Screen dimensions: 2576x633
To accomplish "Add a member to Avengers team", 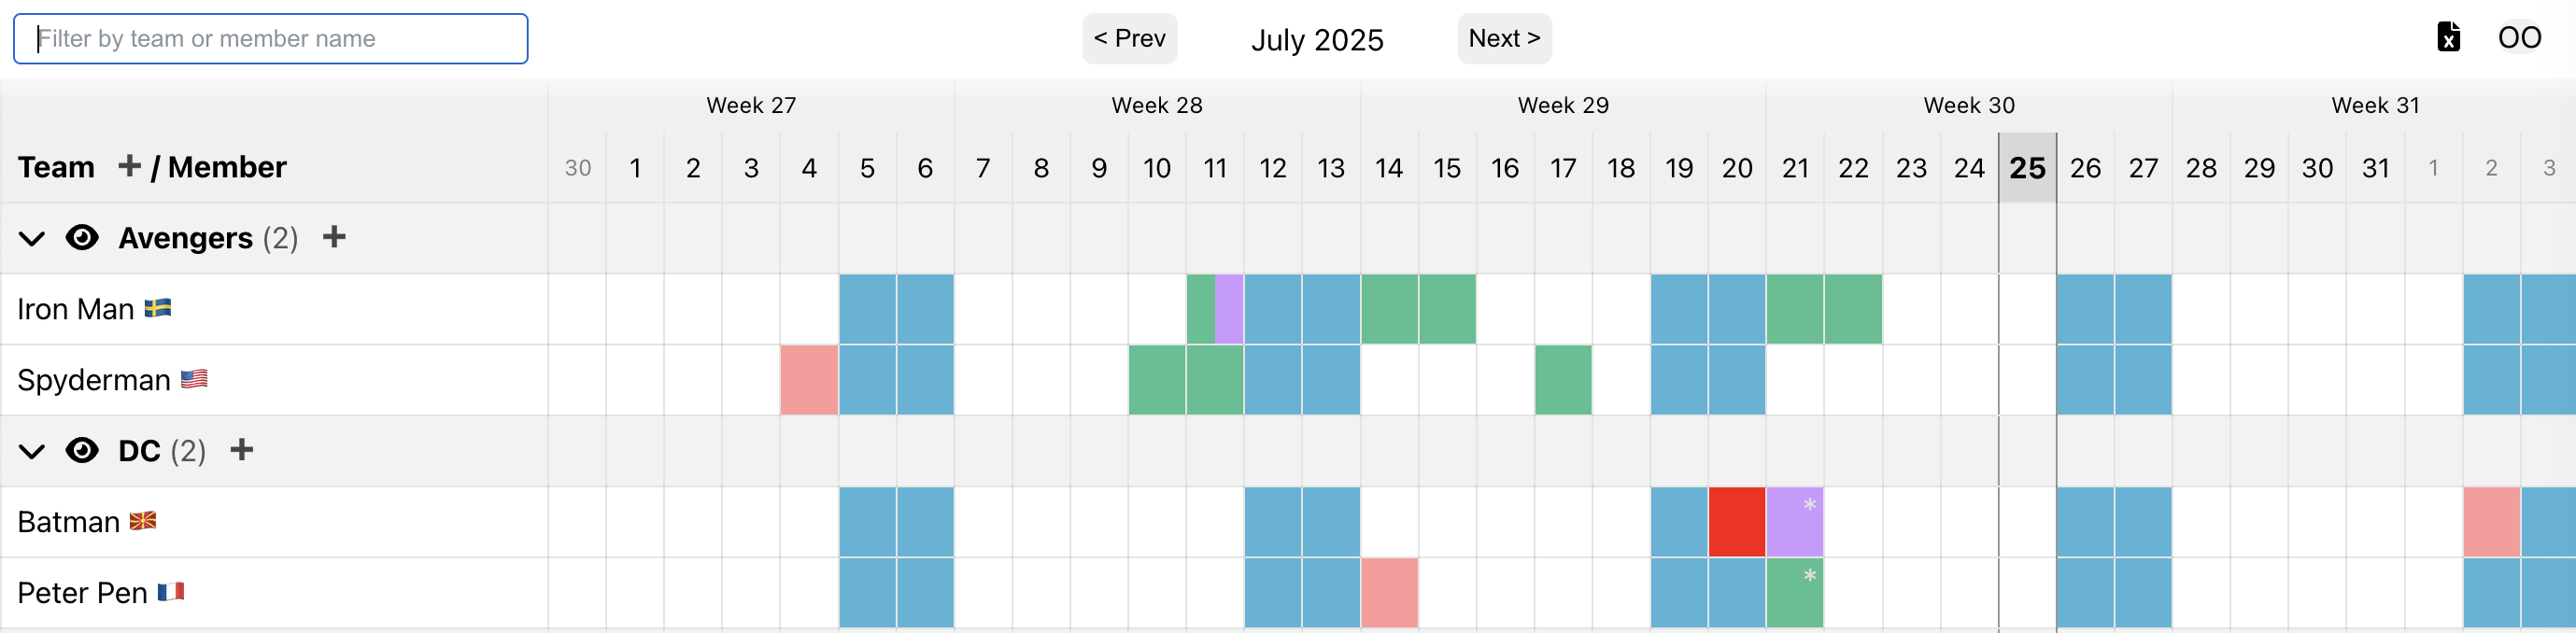I will (334, 237).
